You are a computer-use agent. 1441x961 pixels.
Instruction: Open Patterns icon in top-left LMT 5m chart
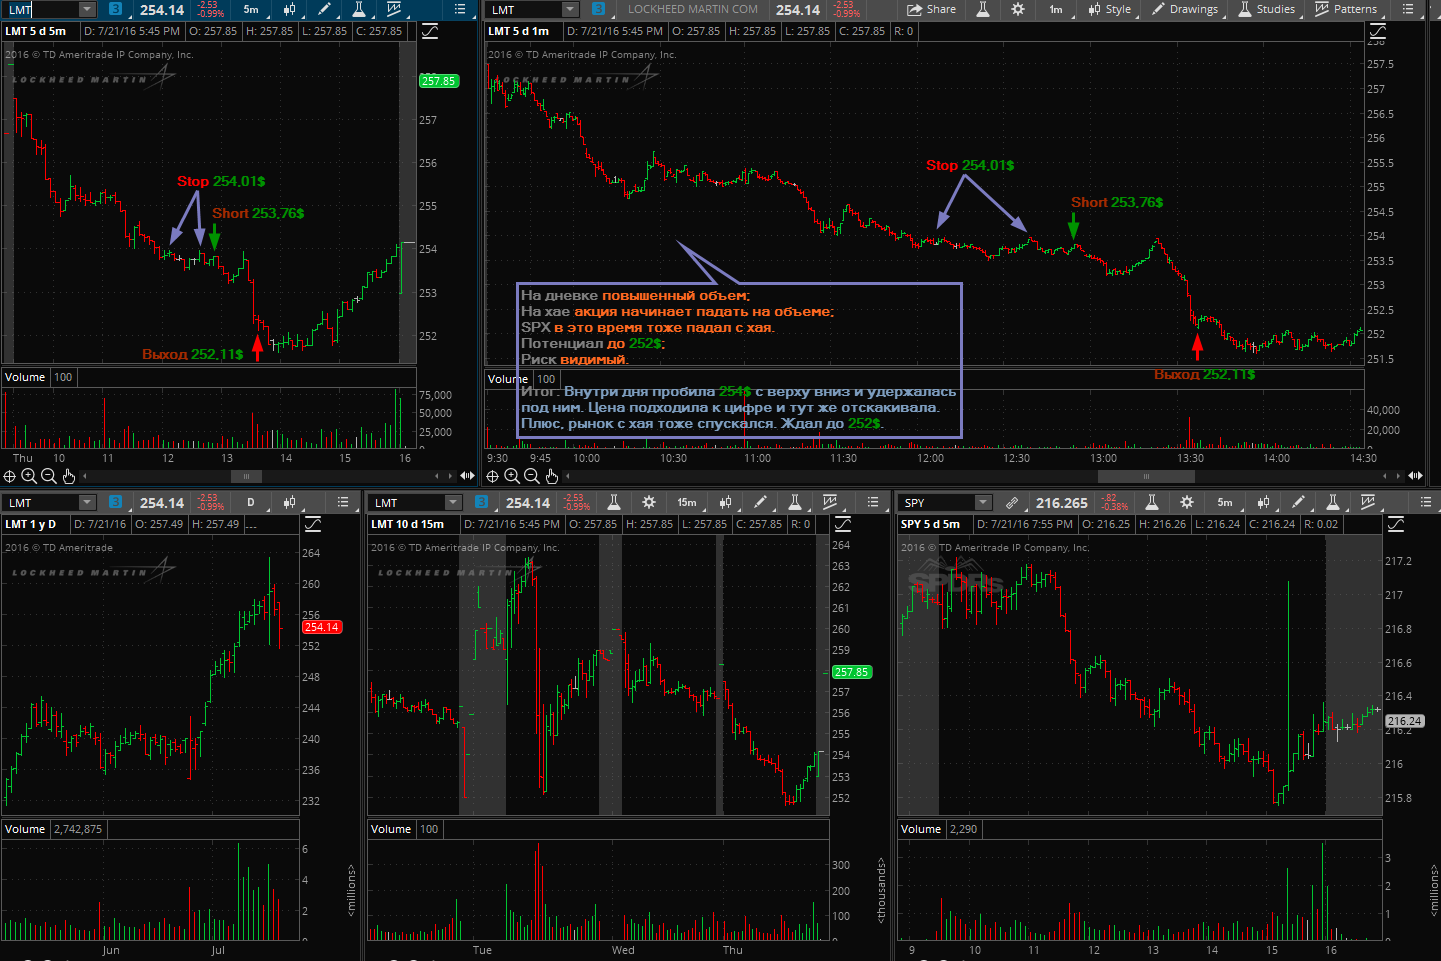[395, 9]
